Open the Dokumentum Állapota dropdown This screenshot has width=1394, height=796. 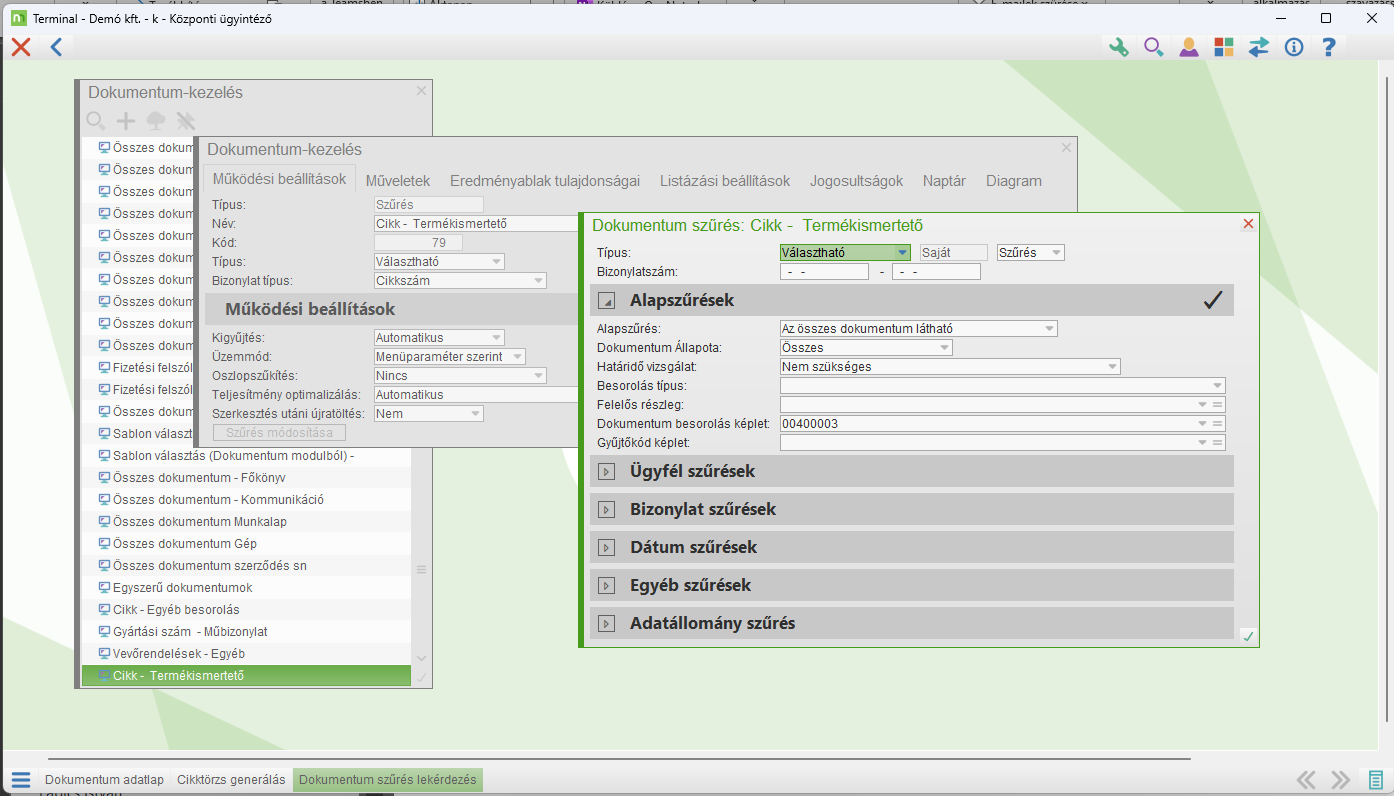(944, 348)
